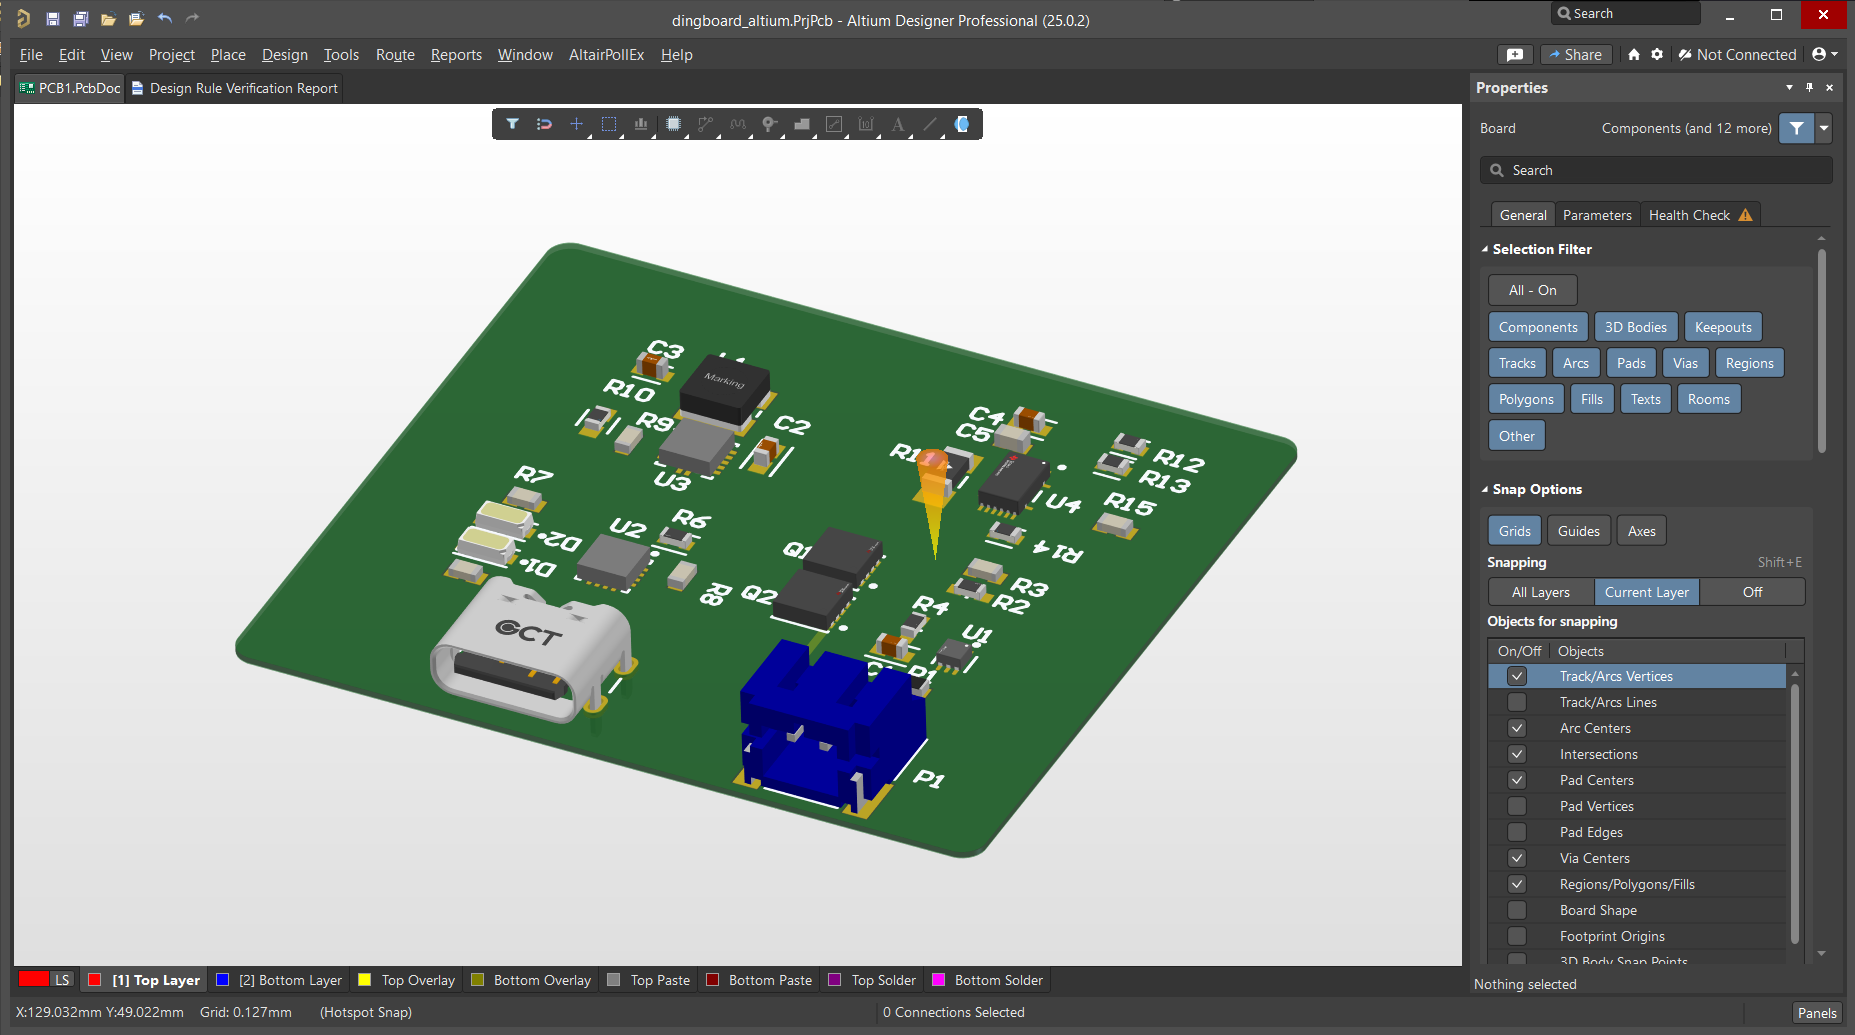Select the Place Component chip icon

(673, 124)
